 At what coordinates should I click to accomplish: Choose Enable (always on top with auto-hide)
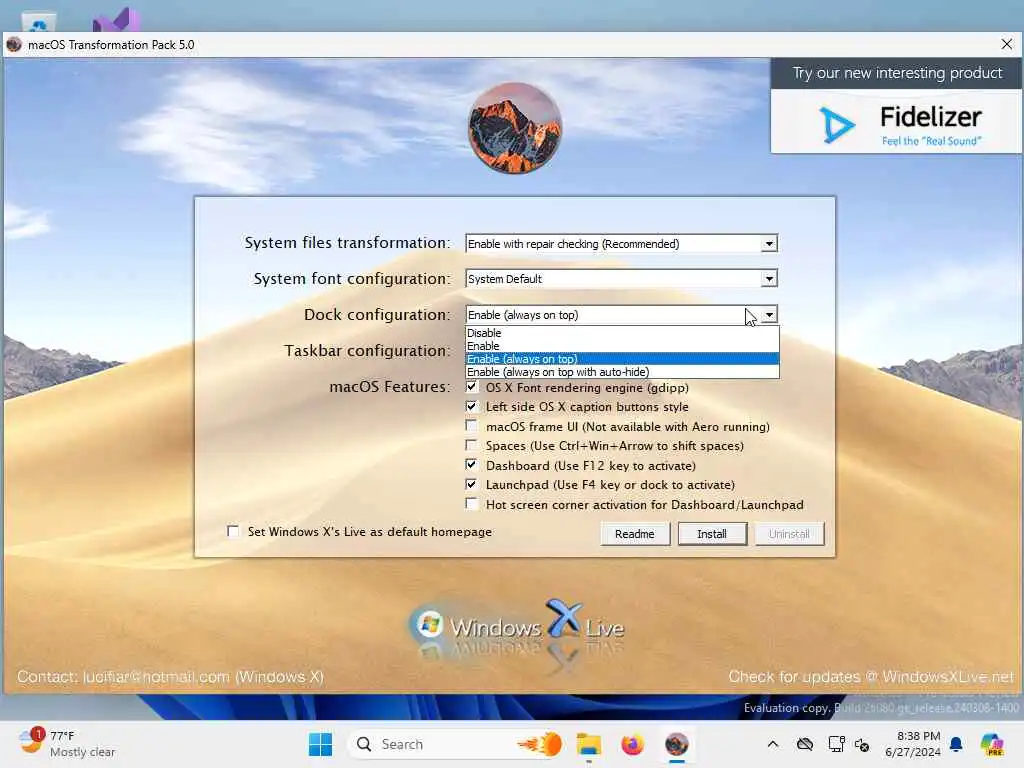click(622, 372)
